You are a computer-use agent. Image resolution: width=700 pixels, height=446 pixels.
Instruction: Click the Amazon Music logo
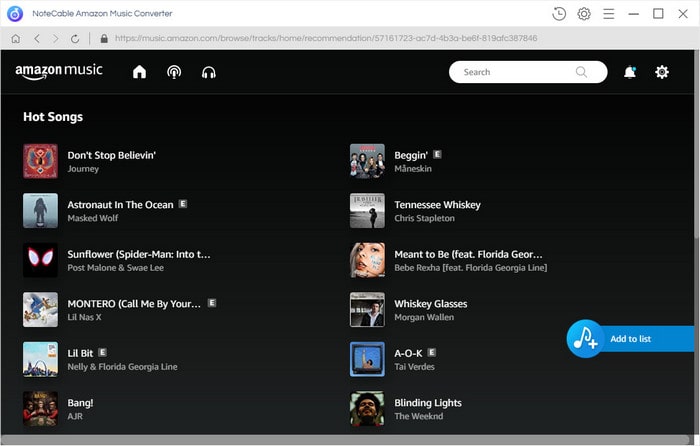click(x=59, y=71)
